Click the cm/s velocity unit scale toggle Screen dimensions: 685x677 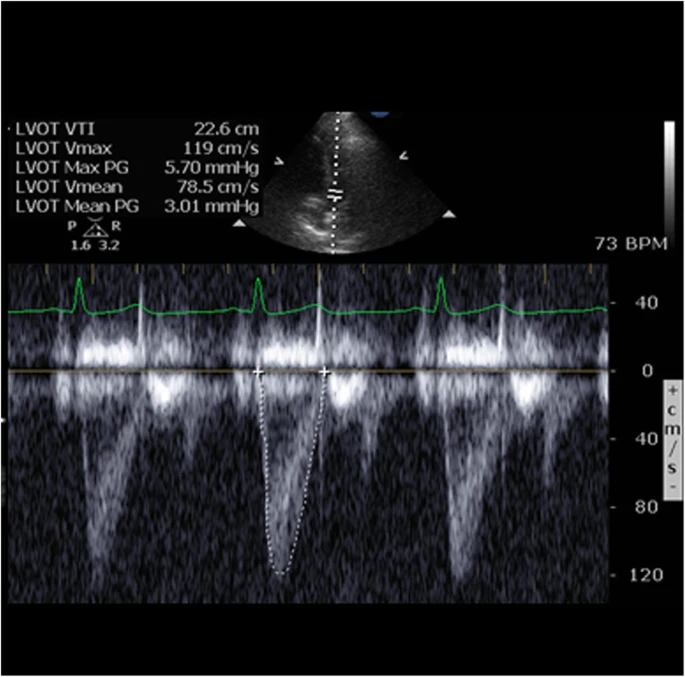click(x=672, y=440)
